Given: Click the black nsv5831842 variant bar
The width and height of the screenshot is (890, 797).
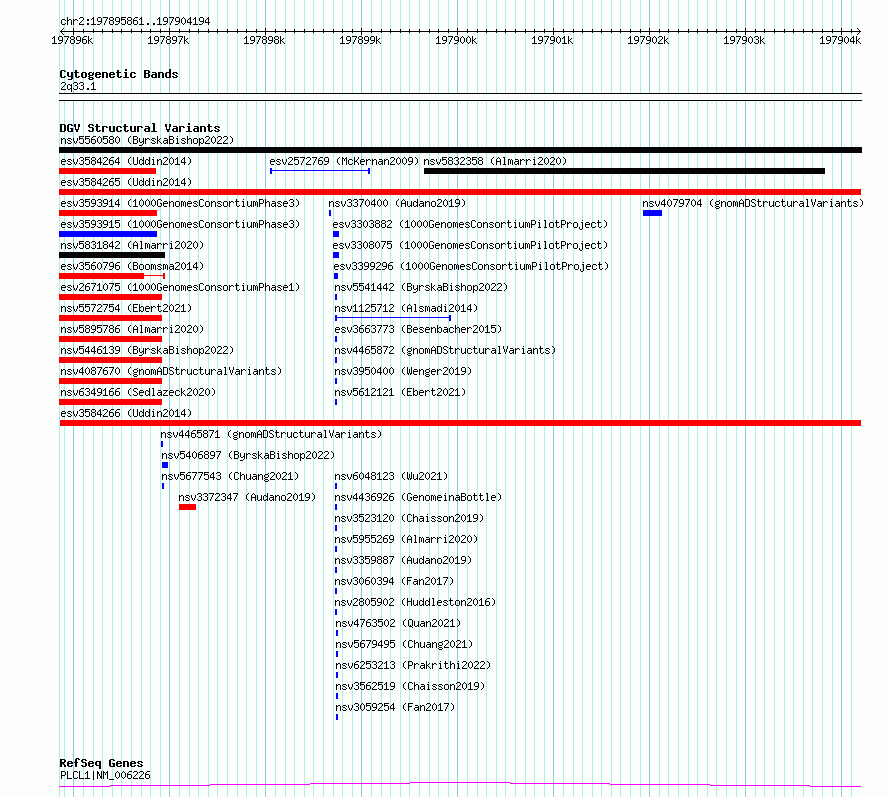Looking at the screenshot, I should point(112,255).
